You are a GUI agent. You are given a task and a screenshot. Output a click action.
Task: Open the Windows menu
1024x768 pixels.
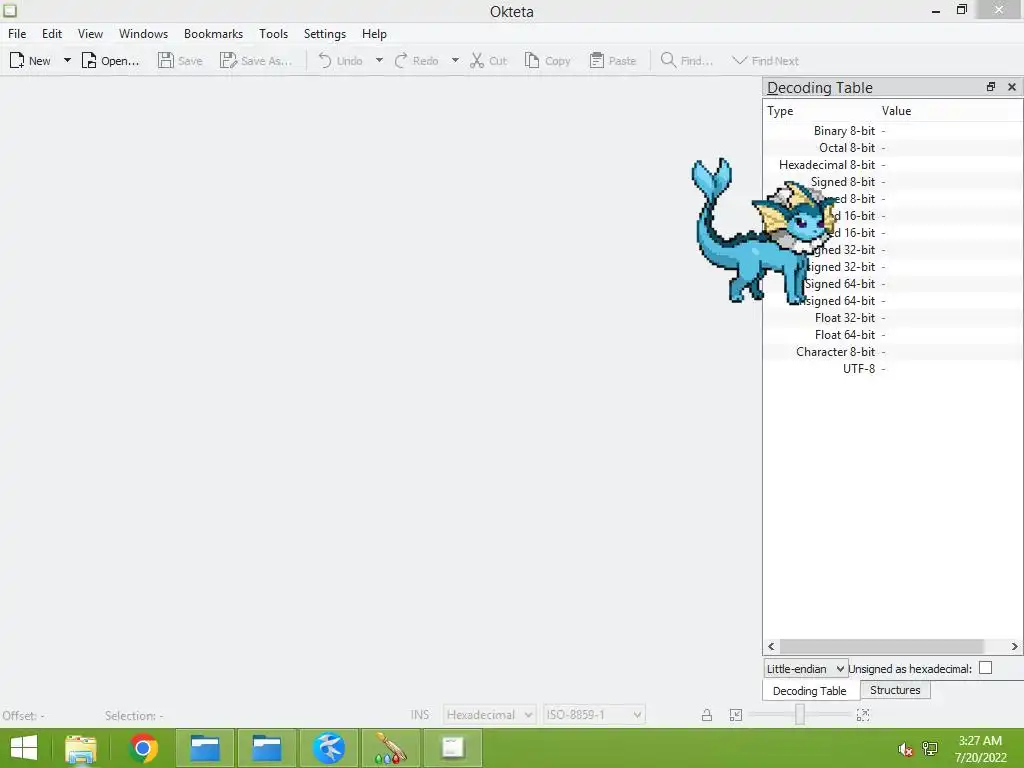coord(143,34)
